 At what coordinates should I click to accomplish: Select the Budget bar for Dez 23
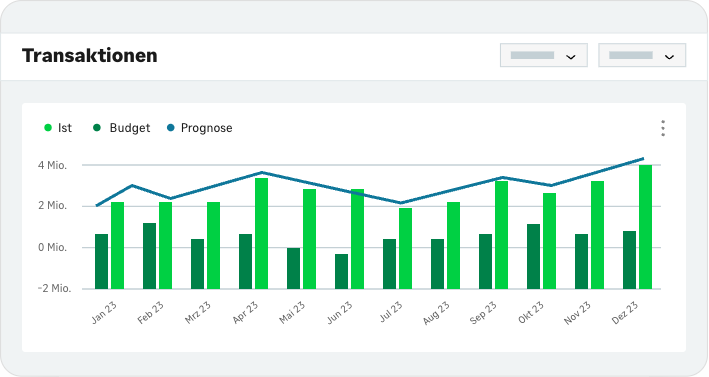click(629, 260)
